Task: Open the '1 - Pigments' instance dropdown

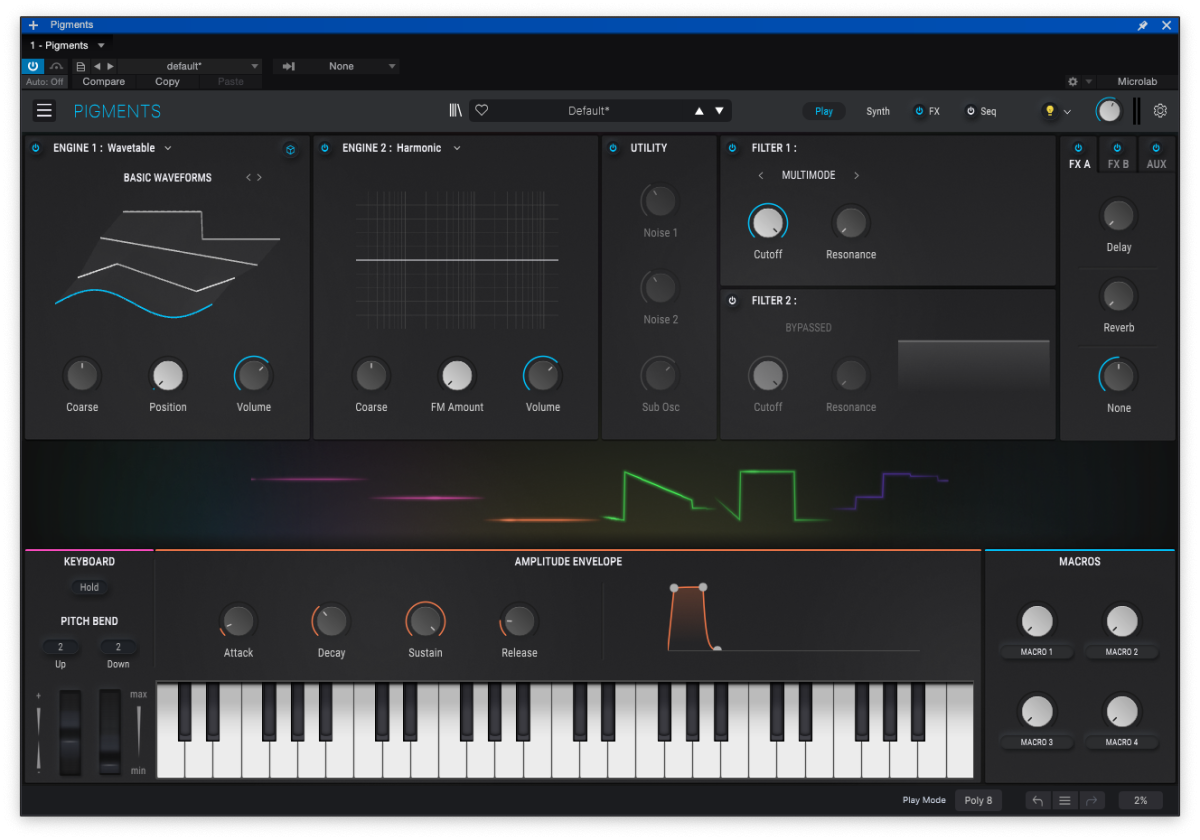Action: [x=67, y=45]
